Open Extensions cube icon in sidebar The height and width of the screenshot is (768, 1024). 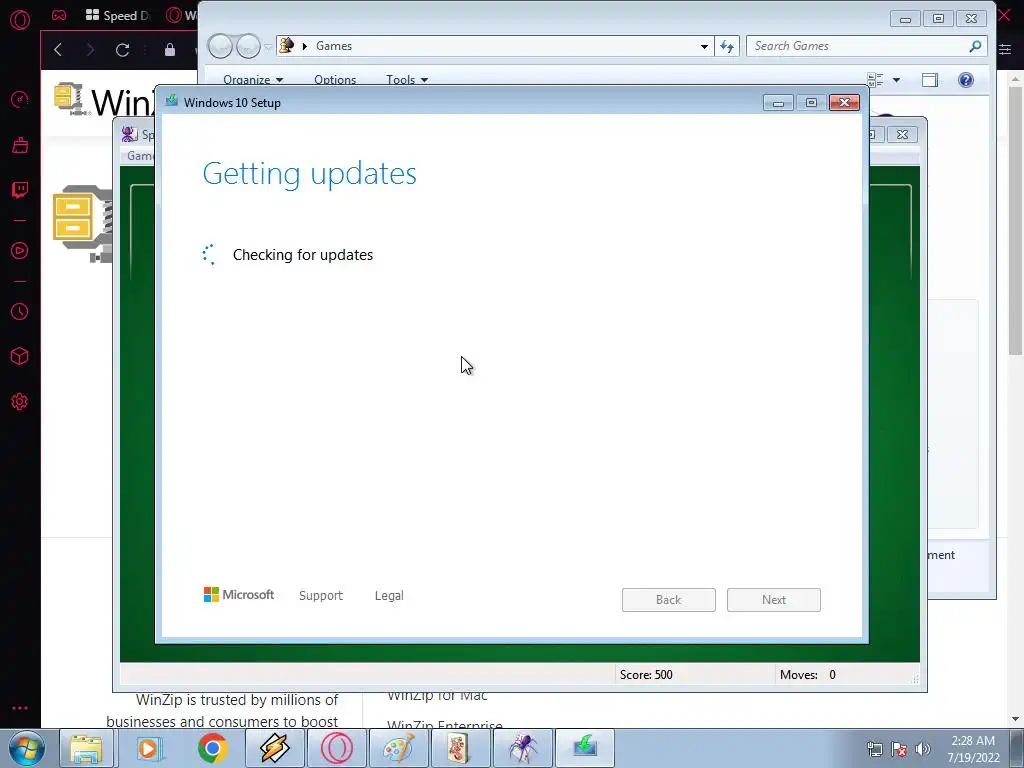[x=20, y=357]
